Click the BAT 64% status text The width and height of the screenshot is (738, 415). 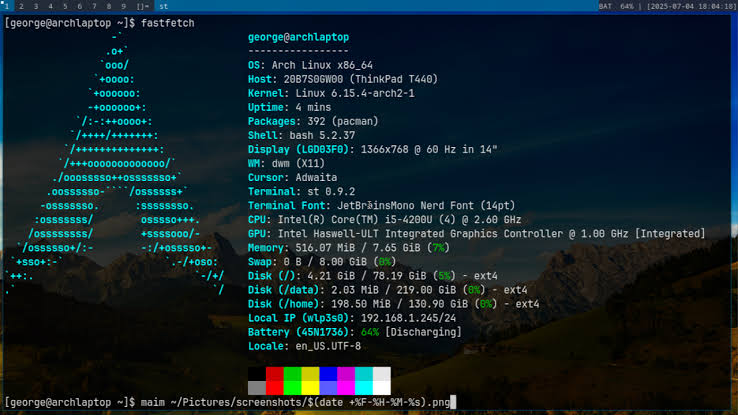616,7
